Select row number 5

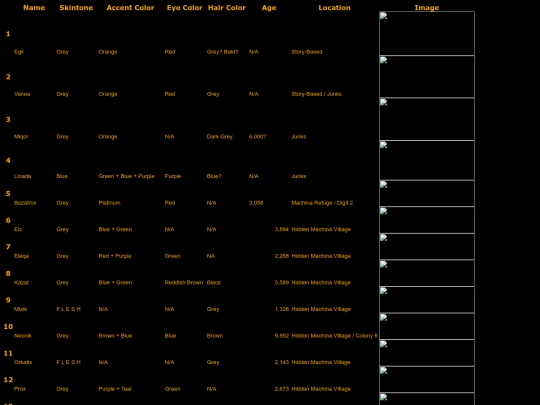pyautogui.click(x=8, y=194)
